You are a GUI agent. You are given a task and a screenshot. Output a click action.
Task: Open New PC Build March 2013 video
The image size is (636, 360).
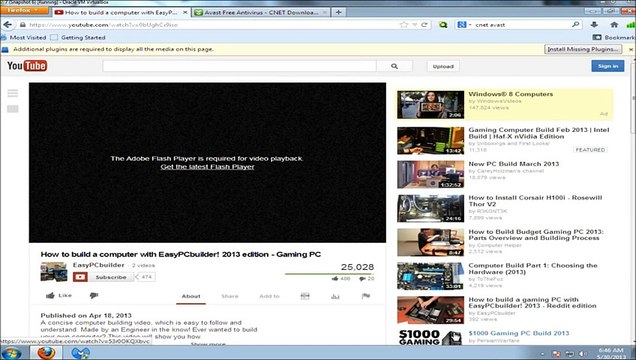[x=514, y=164]
